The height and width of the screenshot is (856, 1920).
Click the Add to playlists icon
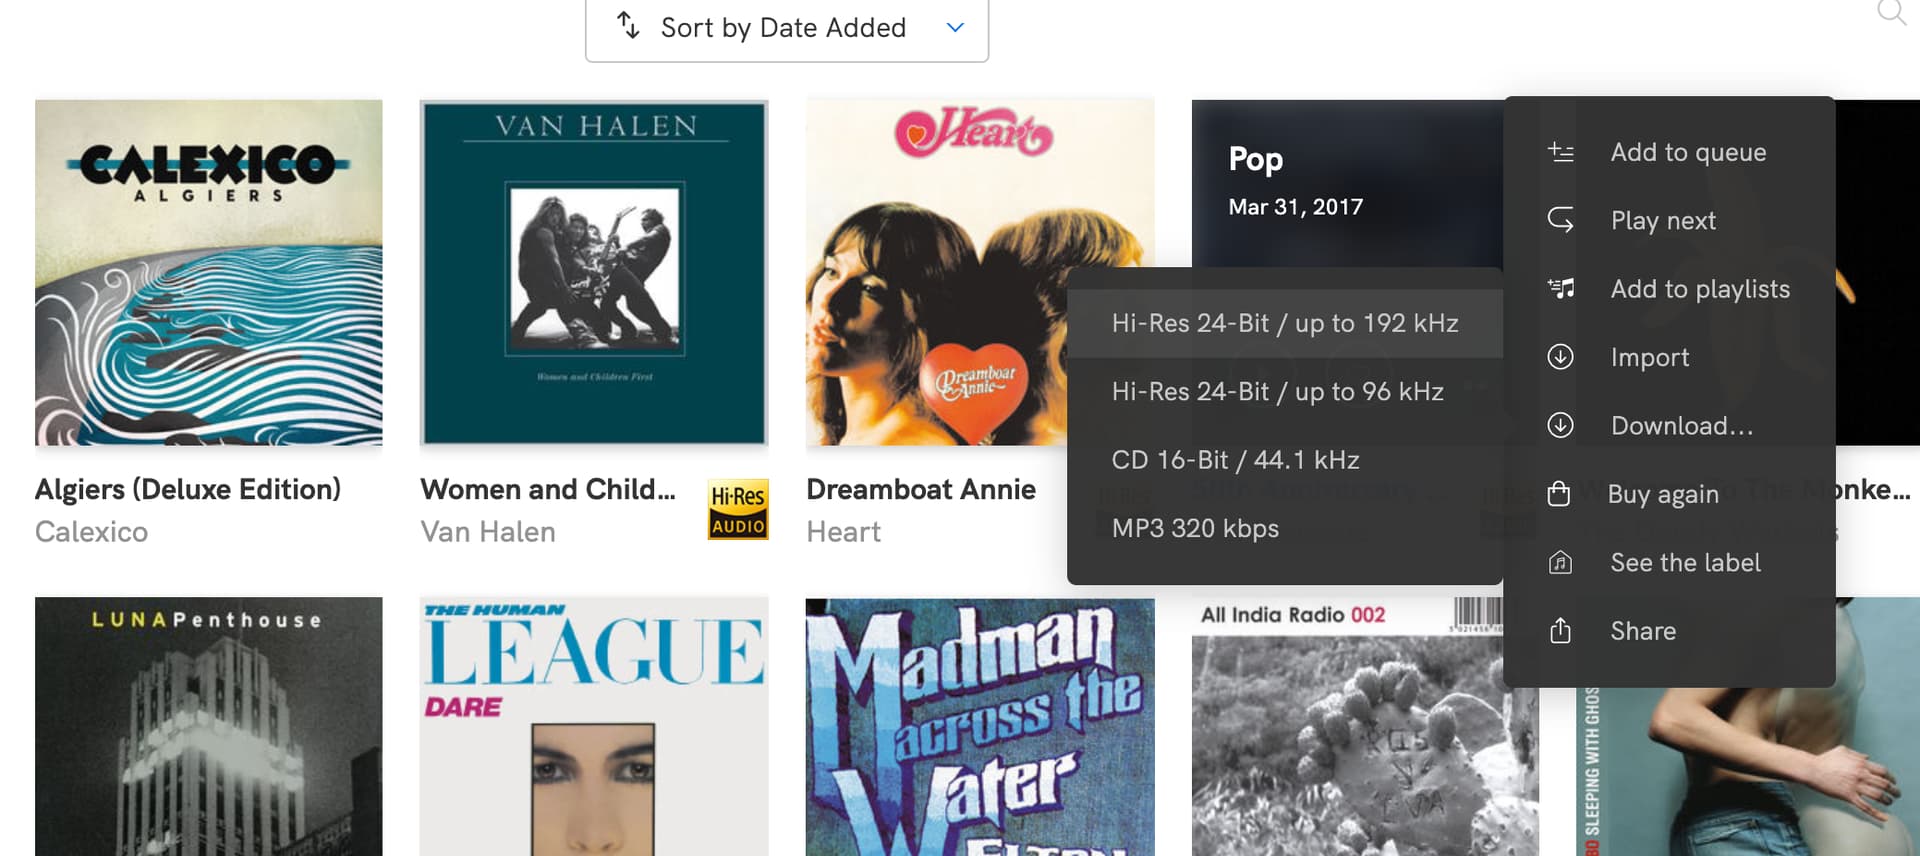click(1560, 289)
